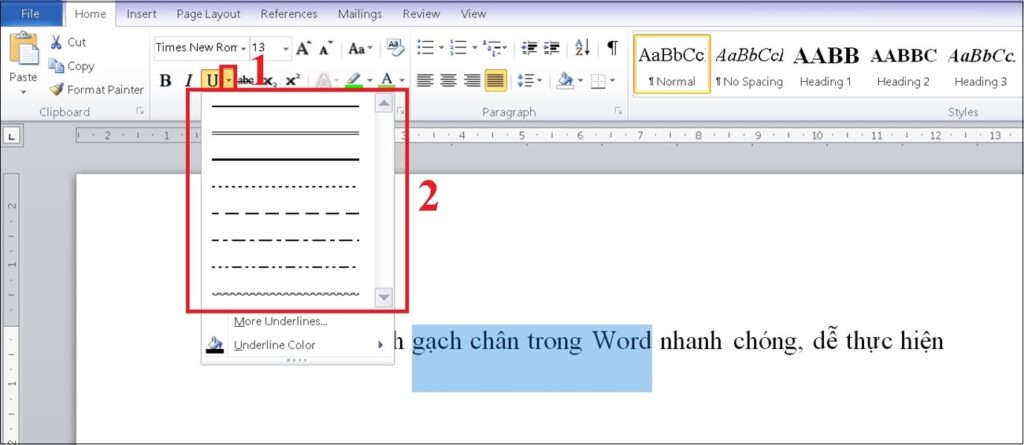Apply the Heading 1 style

[x=826, y=64]
